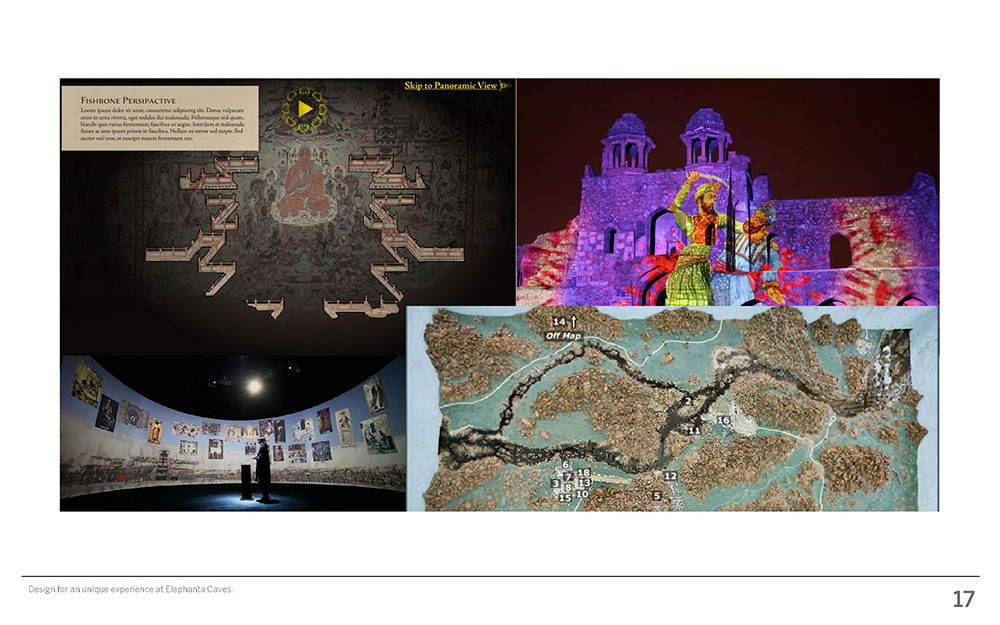Select map marker number 5
The image size is (1000, 625).
pos(657,496)
